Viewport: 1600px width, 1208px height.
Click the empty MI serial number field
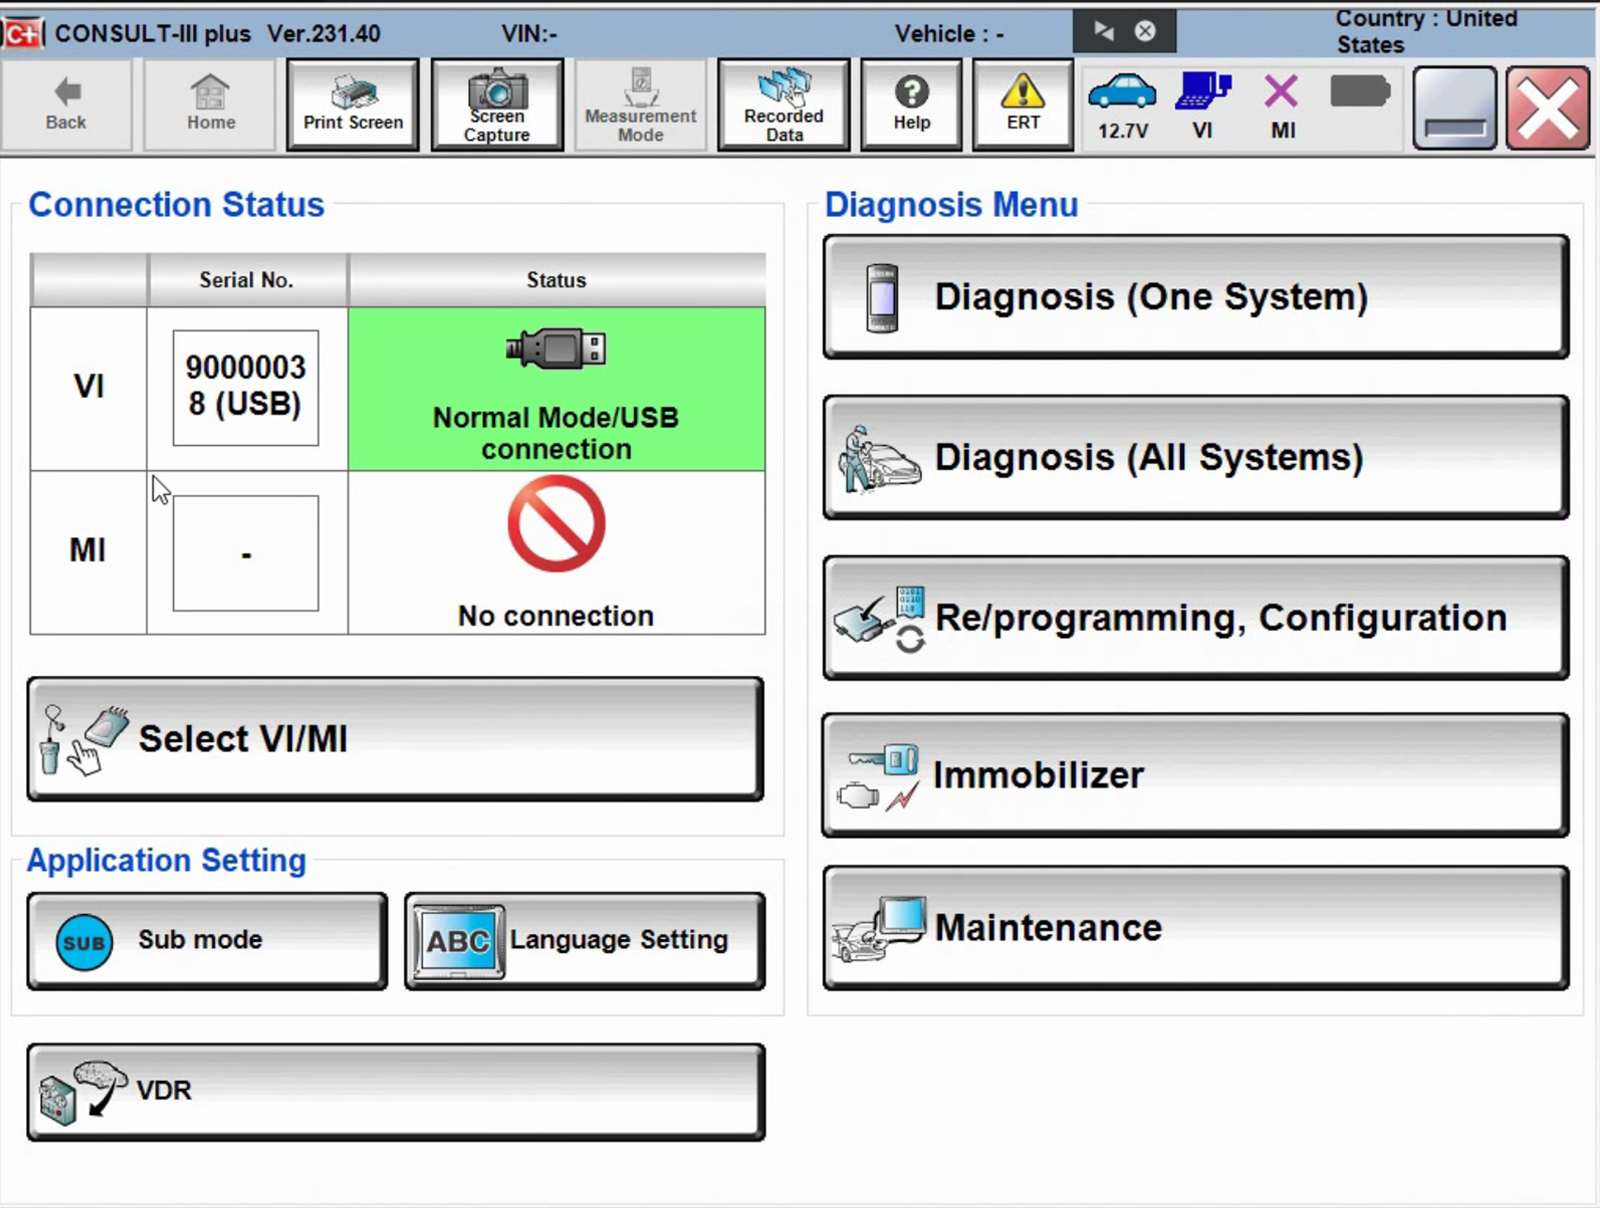tap(246, 553)
